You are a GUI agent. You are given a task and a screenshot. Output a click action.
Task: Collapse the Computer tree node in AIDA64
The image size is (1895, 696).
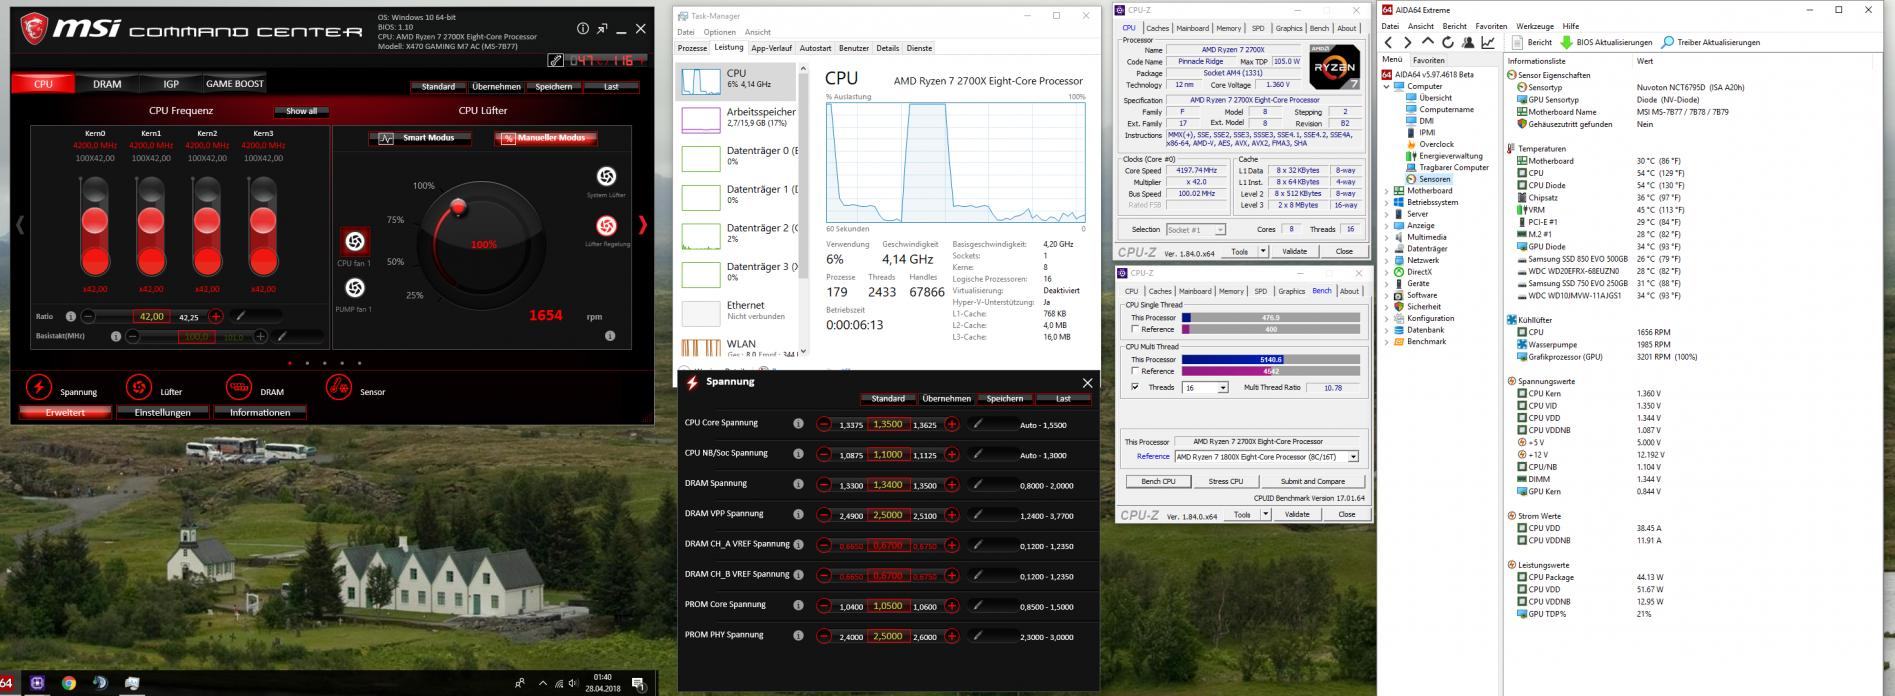(1386, 86)
